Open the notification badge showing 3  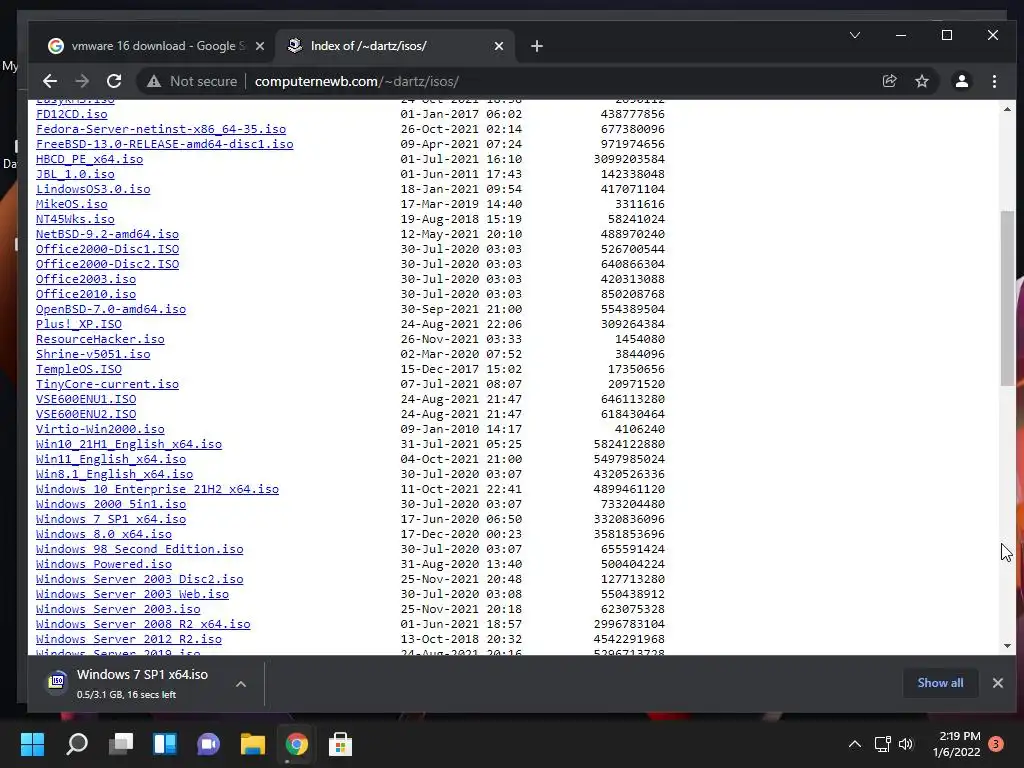pyautogui.click(x=996, y=744)
